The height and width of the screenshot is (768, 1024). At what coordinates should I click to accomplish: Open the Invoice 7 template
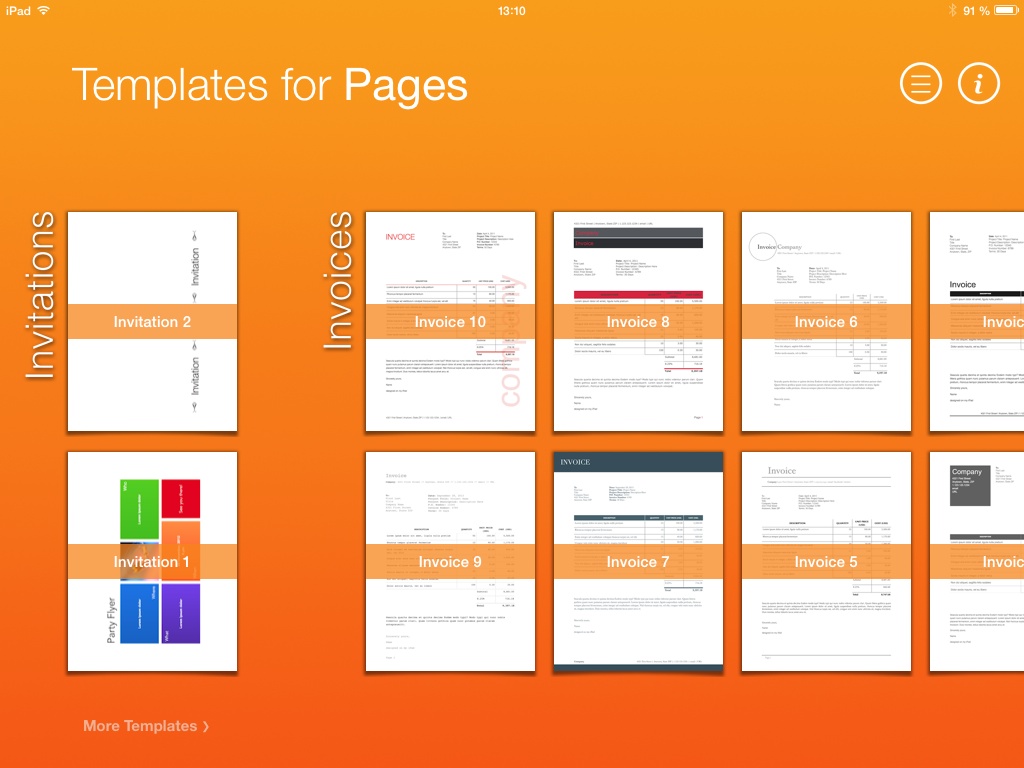click(638, 562)
